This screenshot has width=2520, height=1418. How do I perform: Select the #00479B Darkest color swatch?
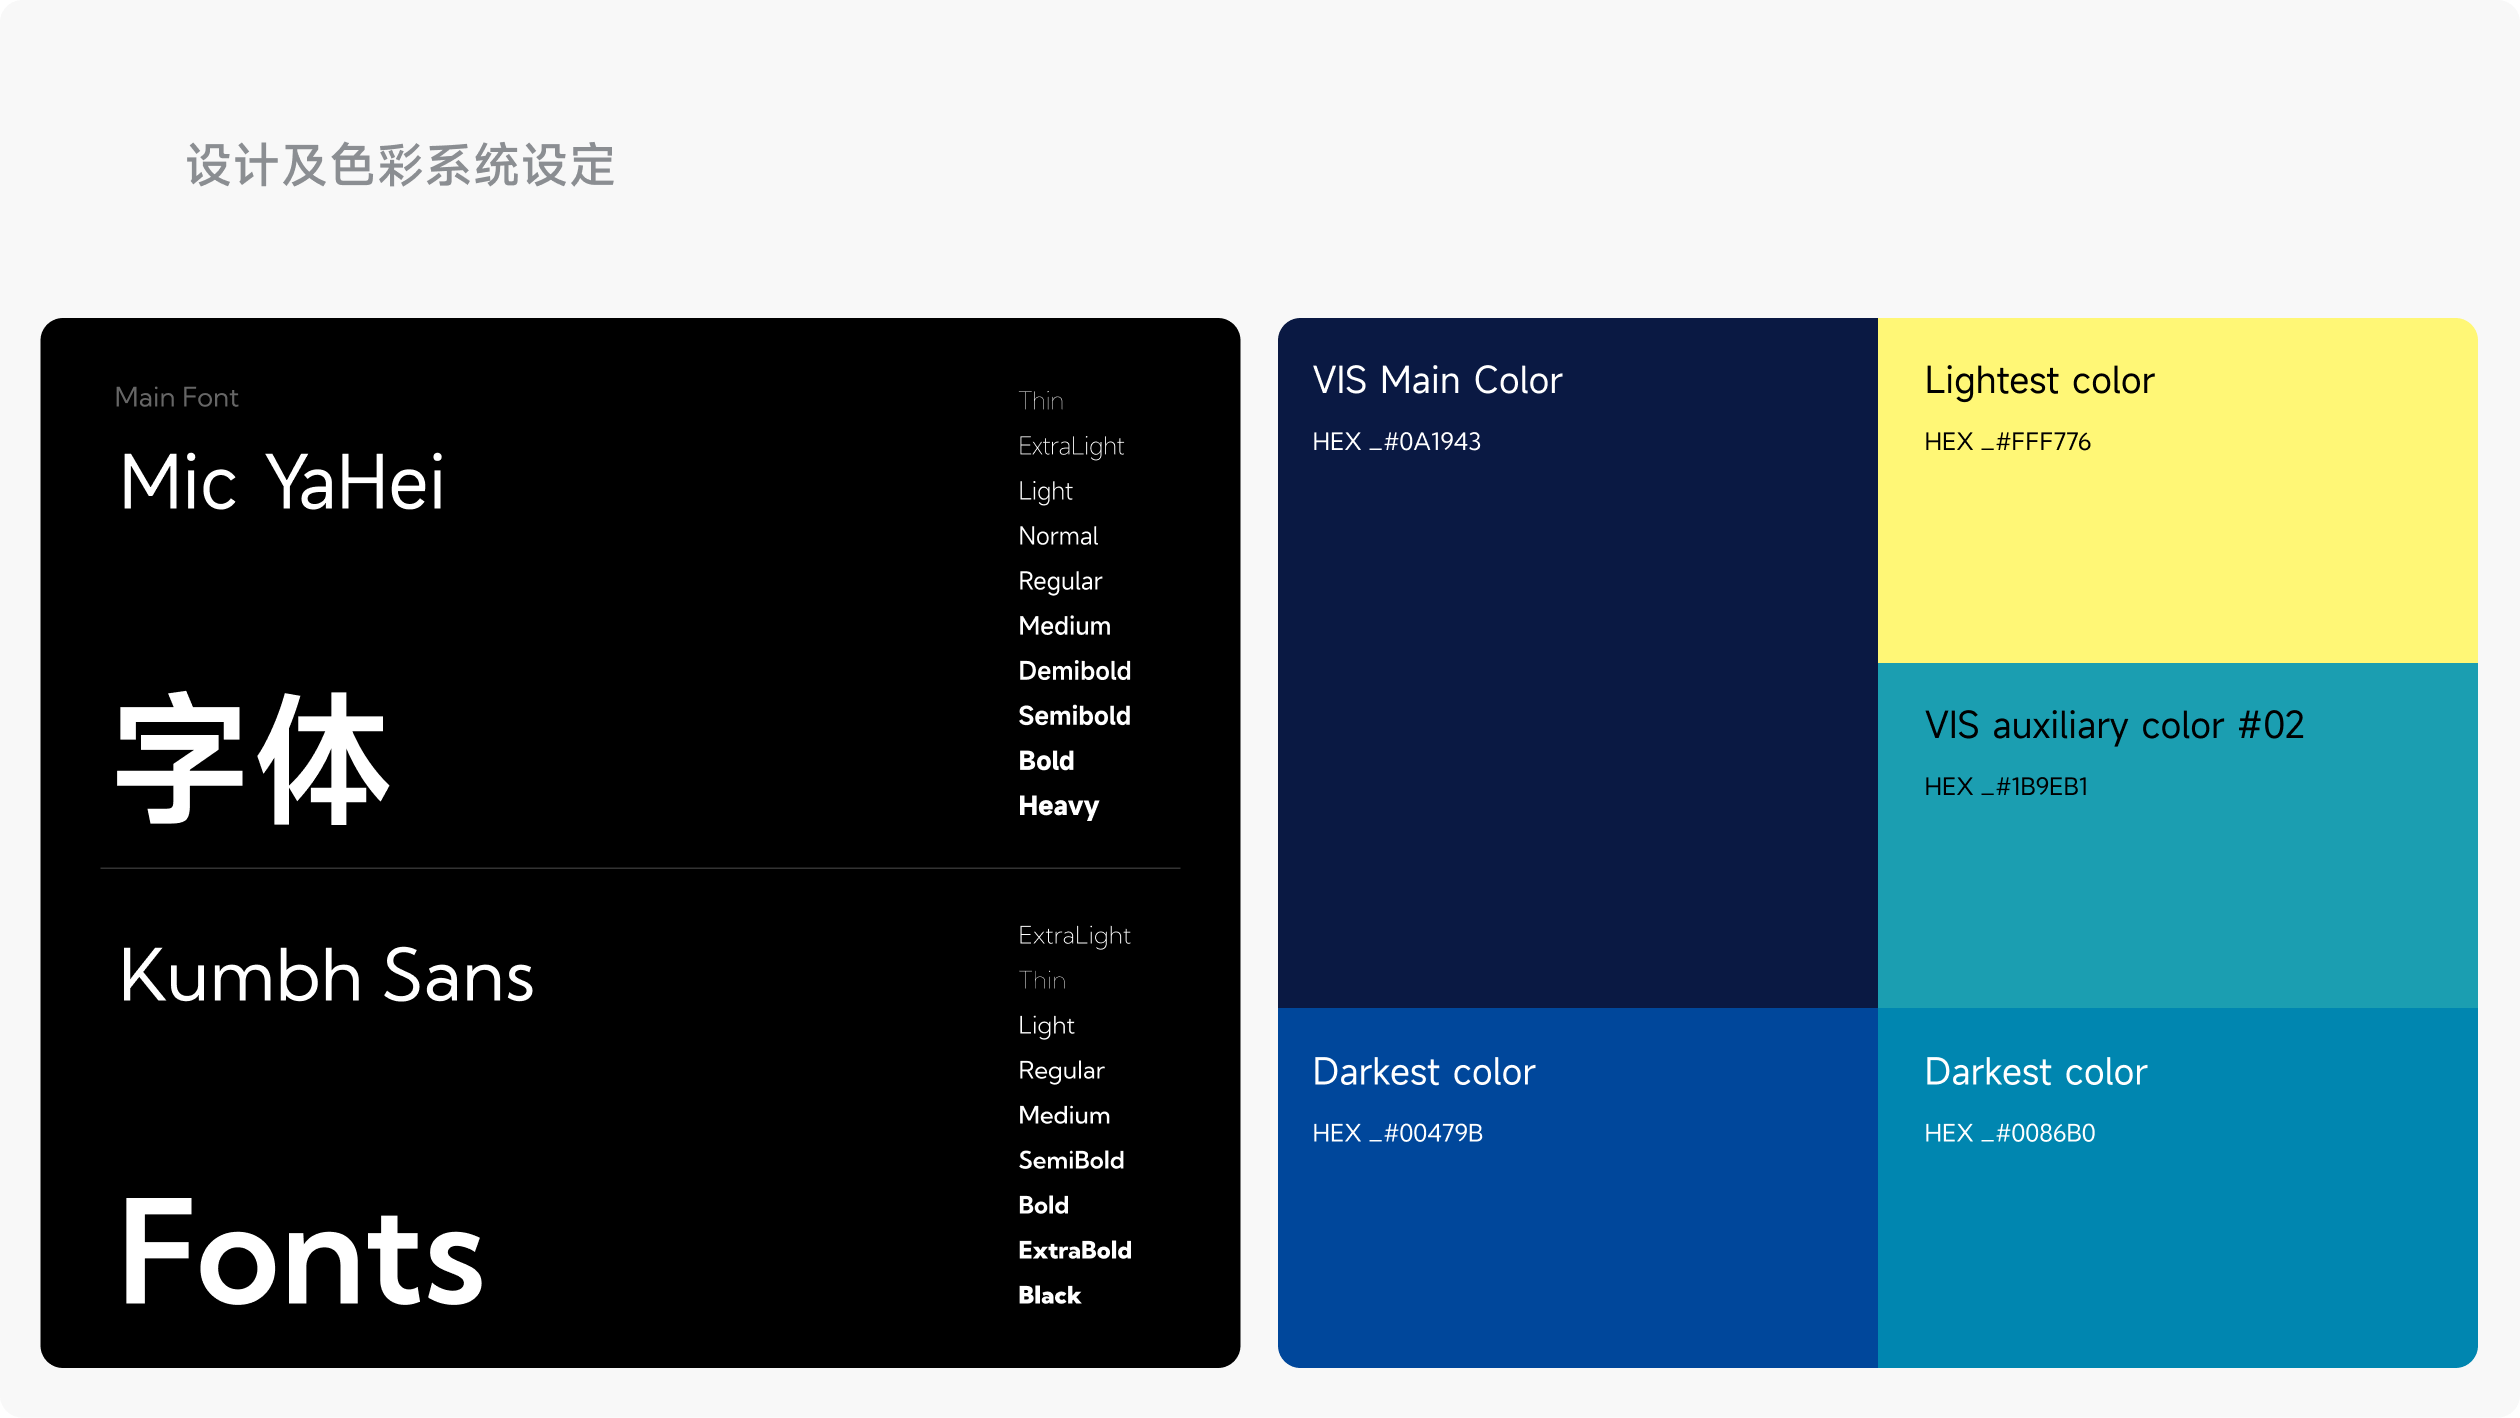click(1577, 1240)
